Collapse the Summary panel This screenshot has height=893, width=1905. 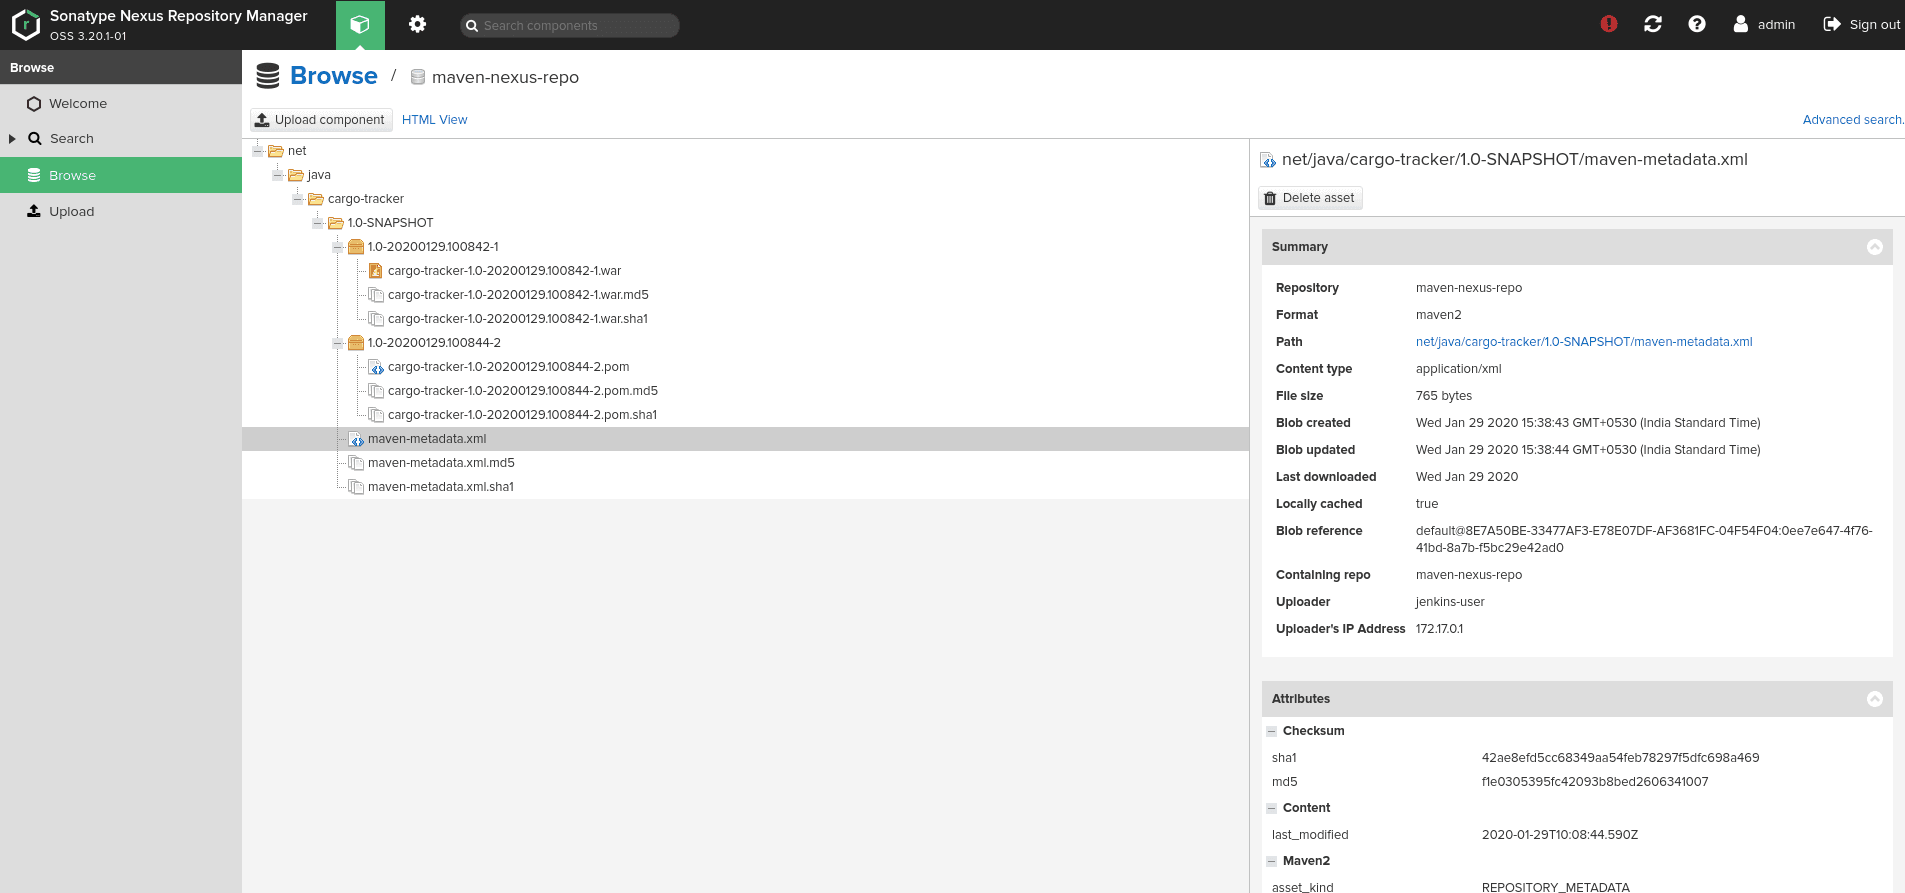point(1874,247)
